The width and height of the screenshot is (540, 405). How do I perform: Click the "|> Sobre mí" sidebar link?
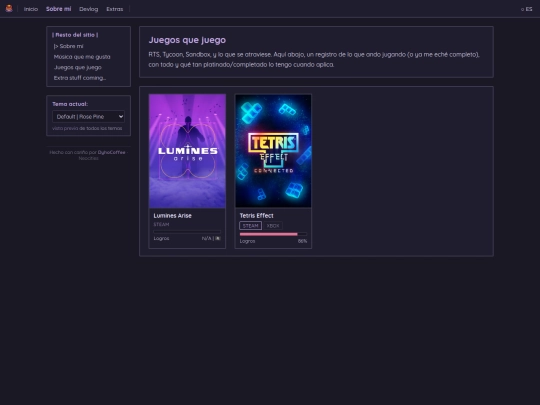click(x=69, y=46)
